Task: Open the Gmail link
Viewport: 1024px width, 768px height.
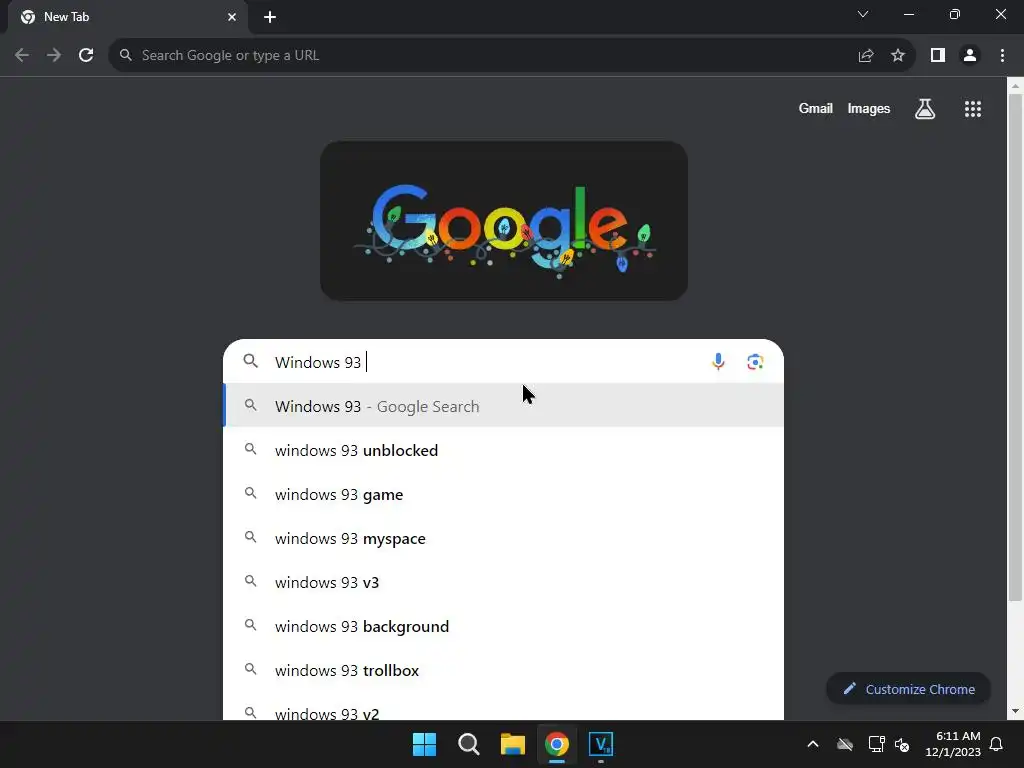Action: coord(815,108)
